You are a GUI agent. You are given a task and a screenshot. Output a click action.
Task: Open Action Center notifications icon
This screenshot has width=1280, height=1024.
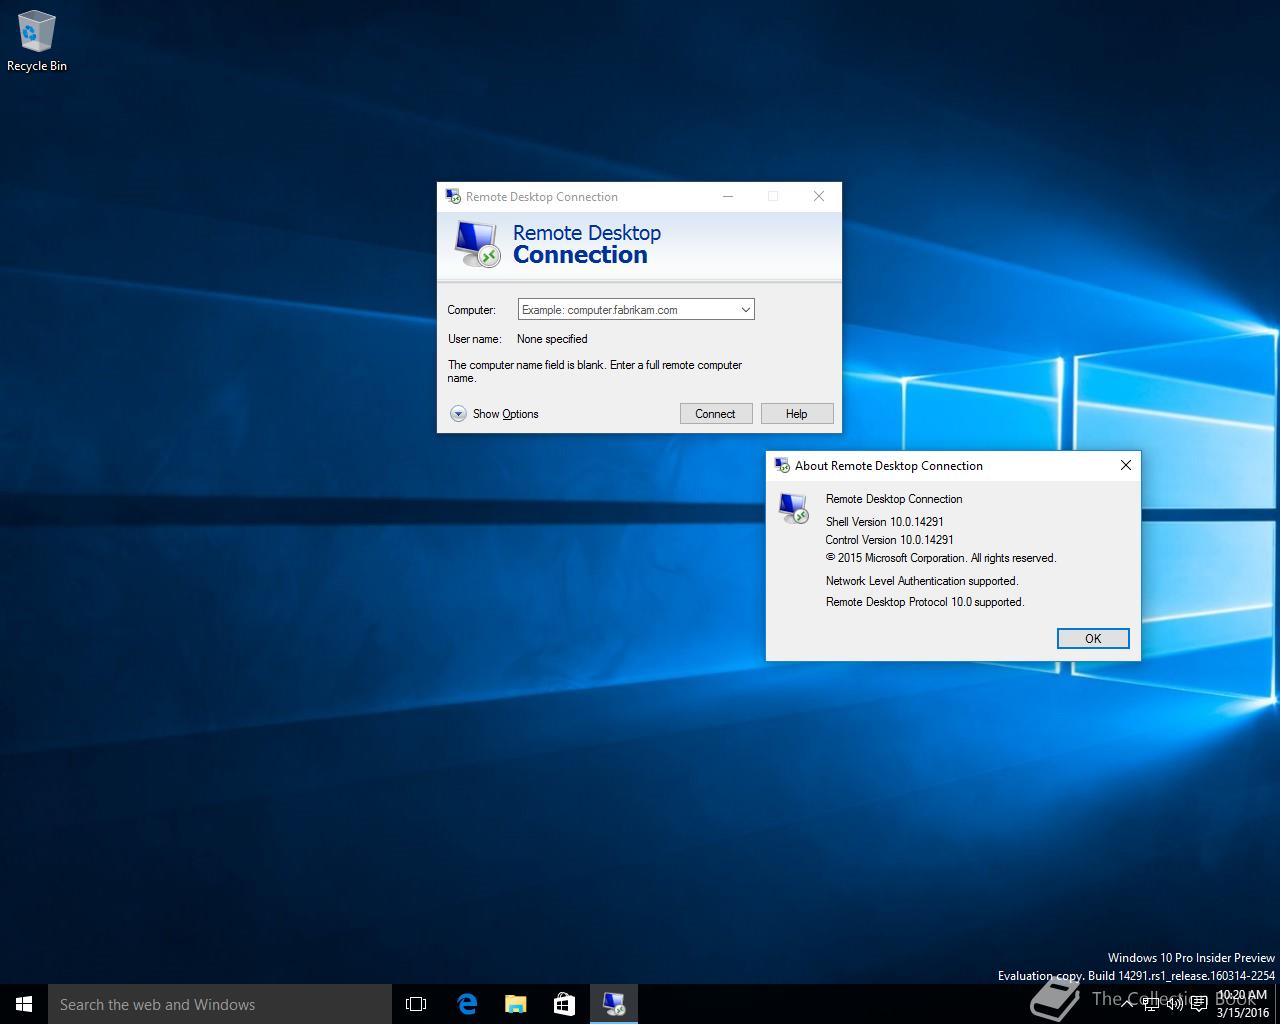point(1198,1004)
